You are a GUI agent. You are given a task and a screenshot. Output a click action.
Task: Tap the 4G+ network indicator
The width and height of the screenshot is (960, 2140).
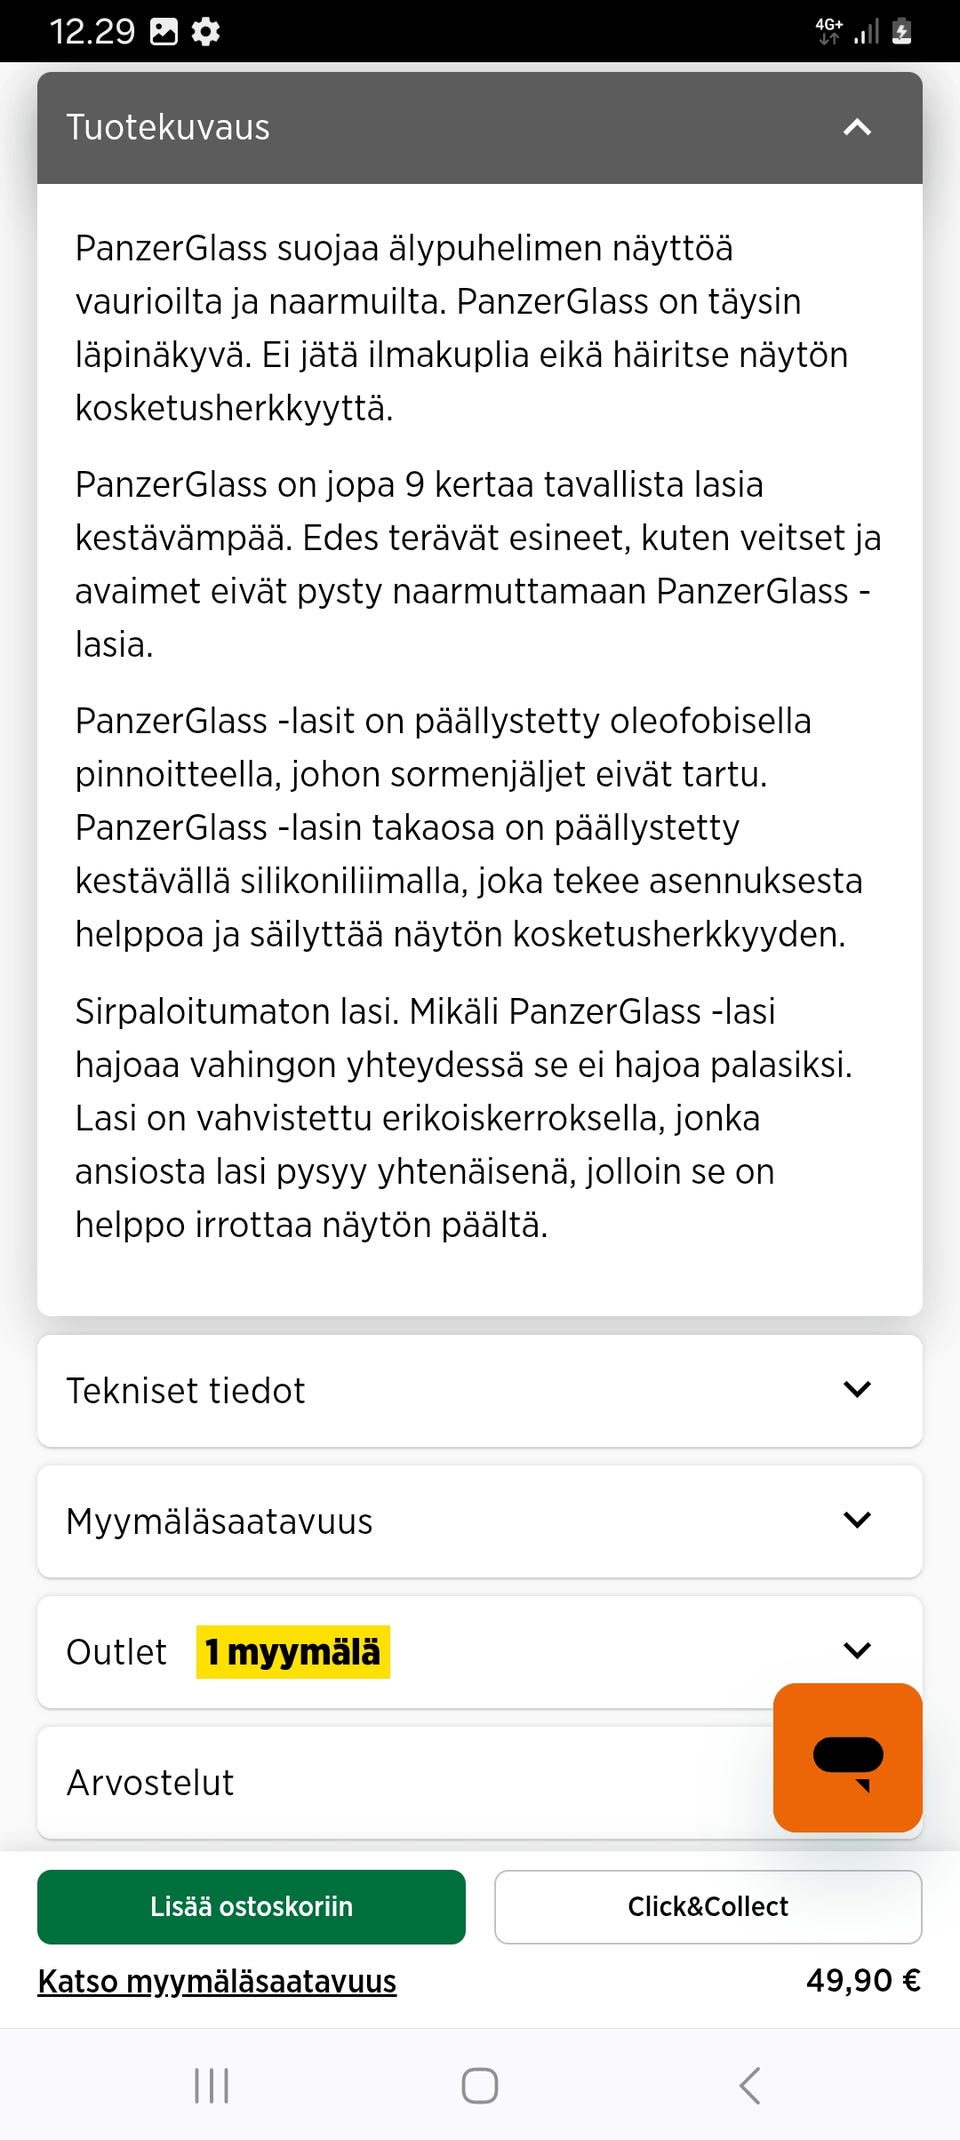point(828,28)
